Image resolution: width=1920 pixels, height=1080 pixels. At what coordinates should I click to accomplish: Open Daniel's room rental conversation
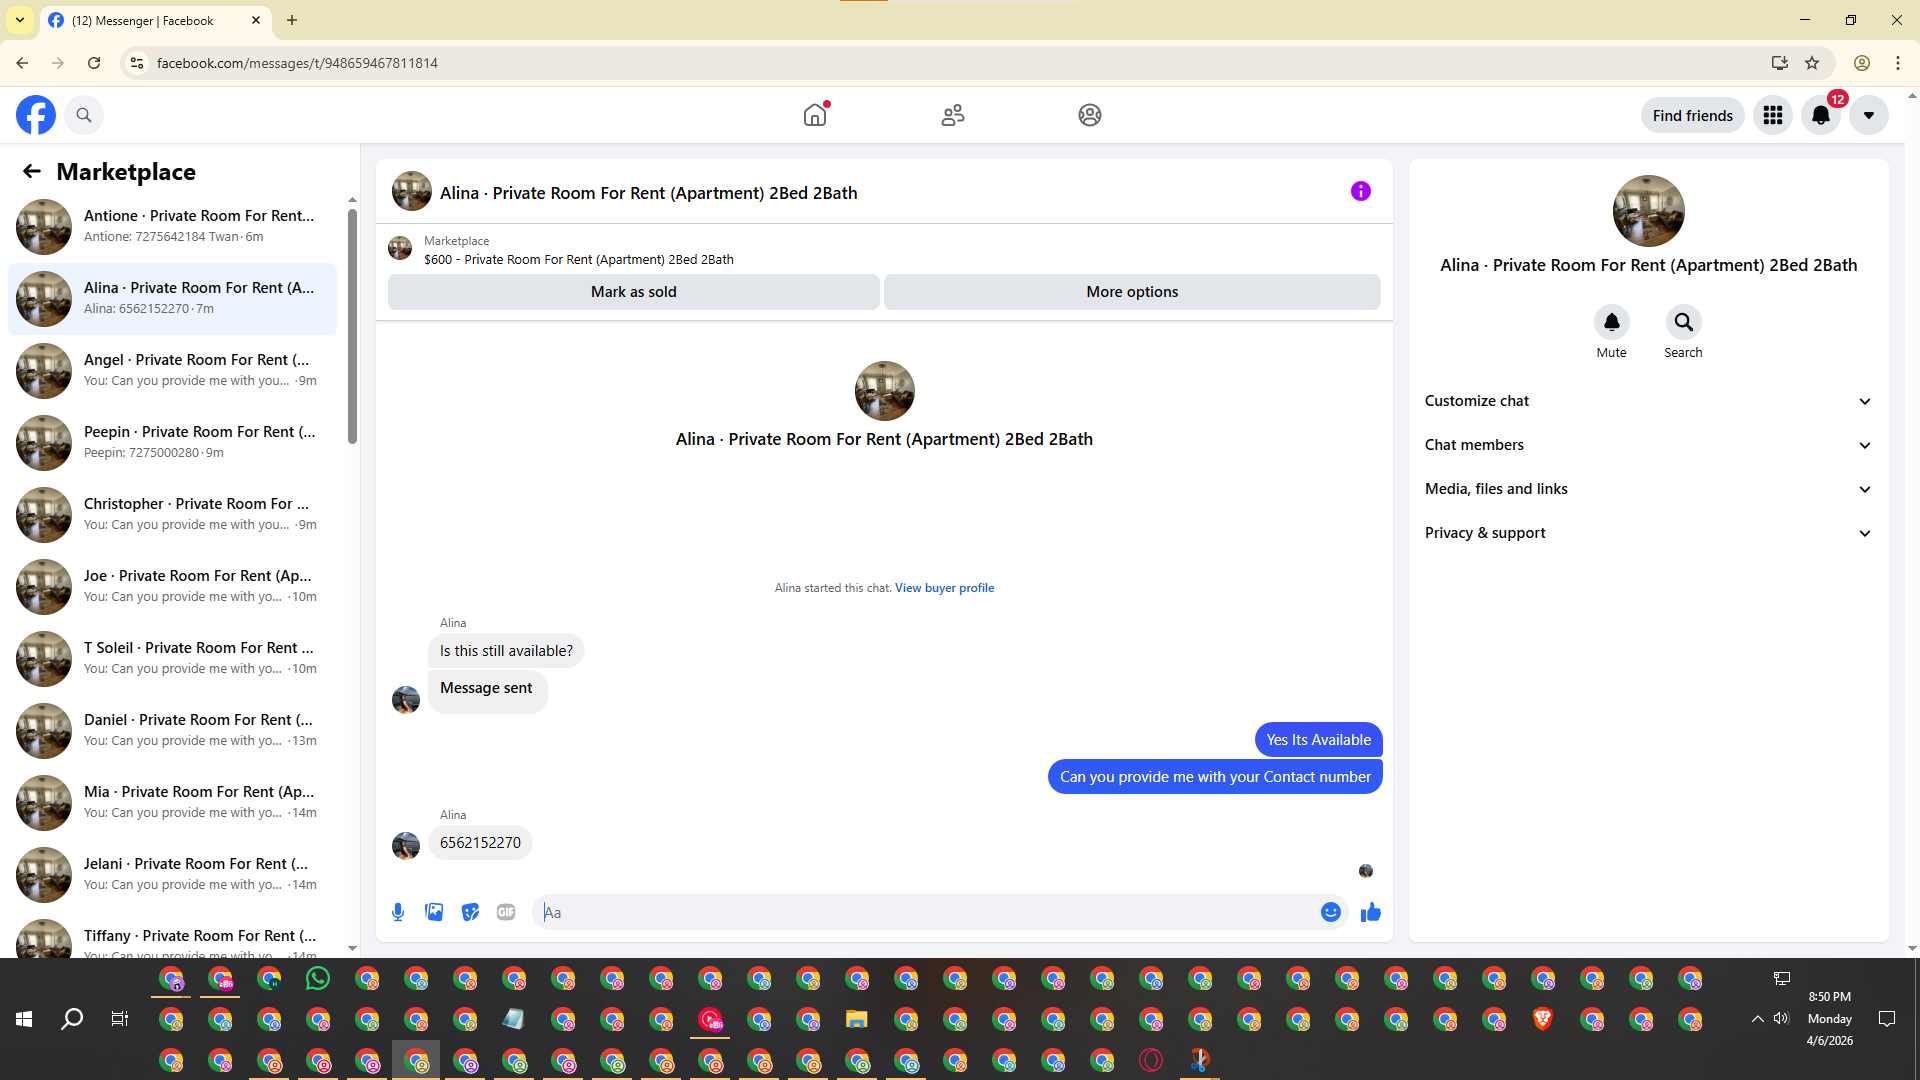coord(173,731)
